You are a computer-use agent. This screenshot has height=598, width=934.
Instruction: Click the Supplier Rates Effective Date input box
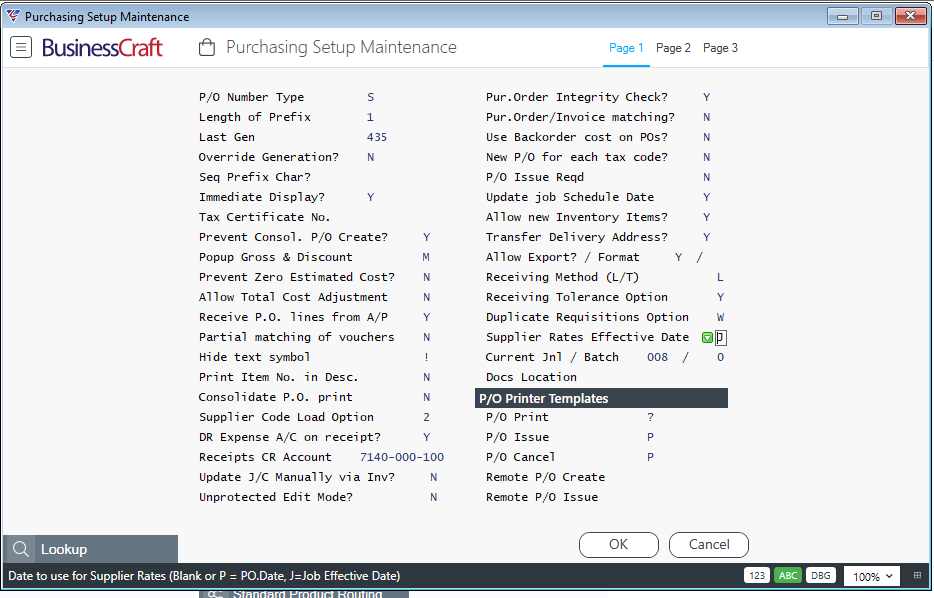721,338
